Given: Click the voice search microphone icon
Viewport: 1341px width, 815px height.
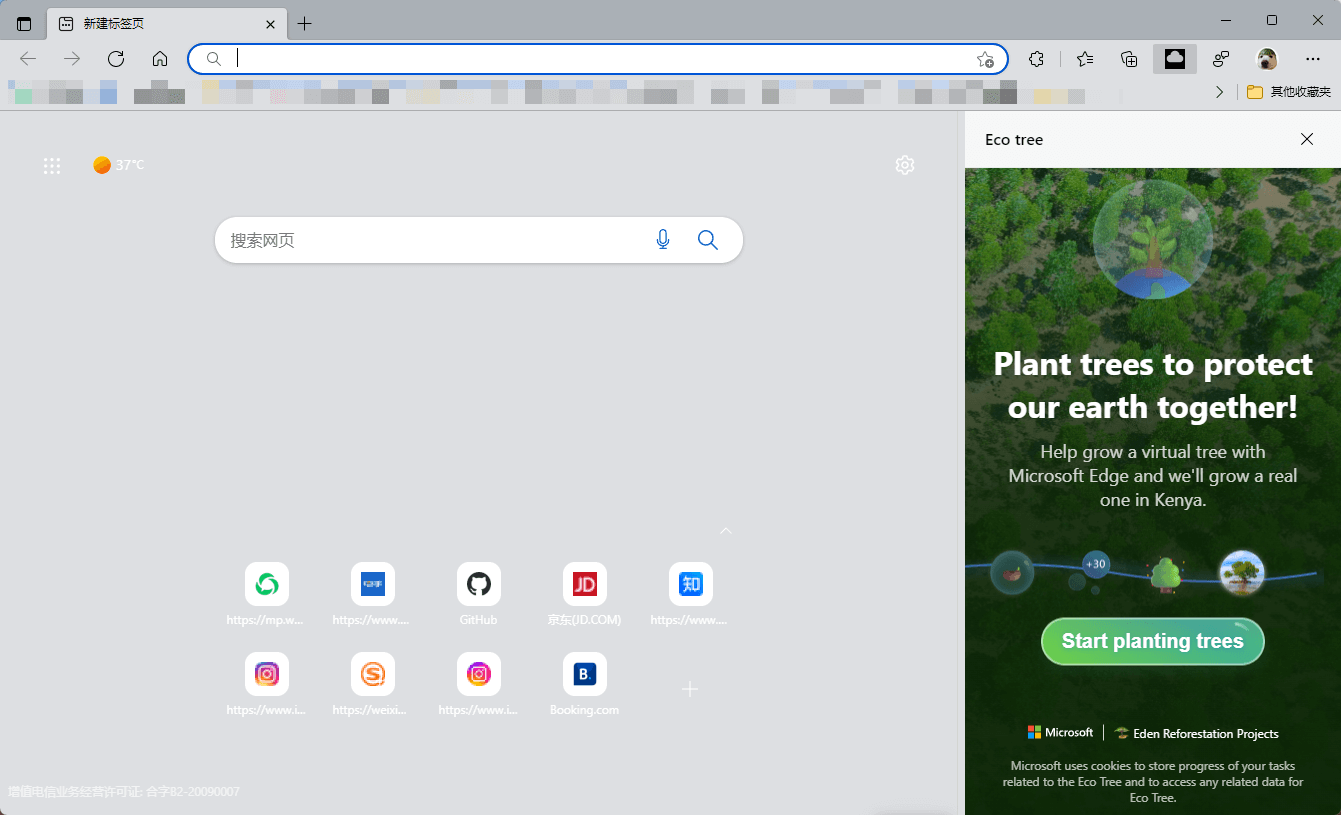Looking at the screenshot, I should coord(662,240).
